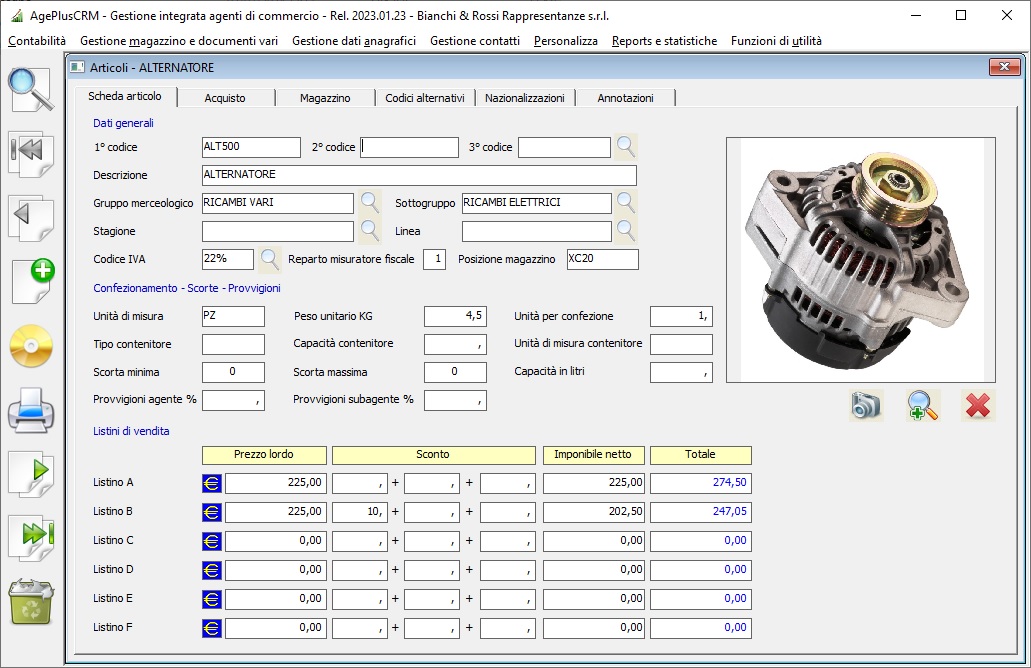The height and width of the screenshot is (668, 1031).
Task: Delete the record with recycle bin icon
Action: pos(30,604)
